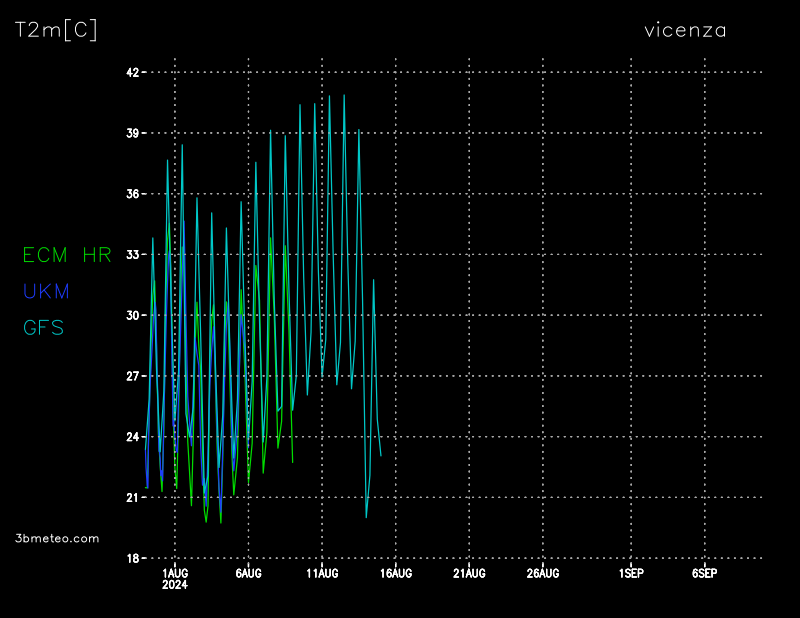Select the 16AUG date label
Viewport: 800px width, 618px height.
(x=395, y=573)
